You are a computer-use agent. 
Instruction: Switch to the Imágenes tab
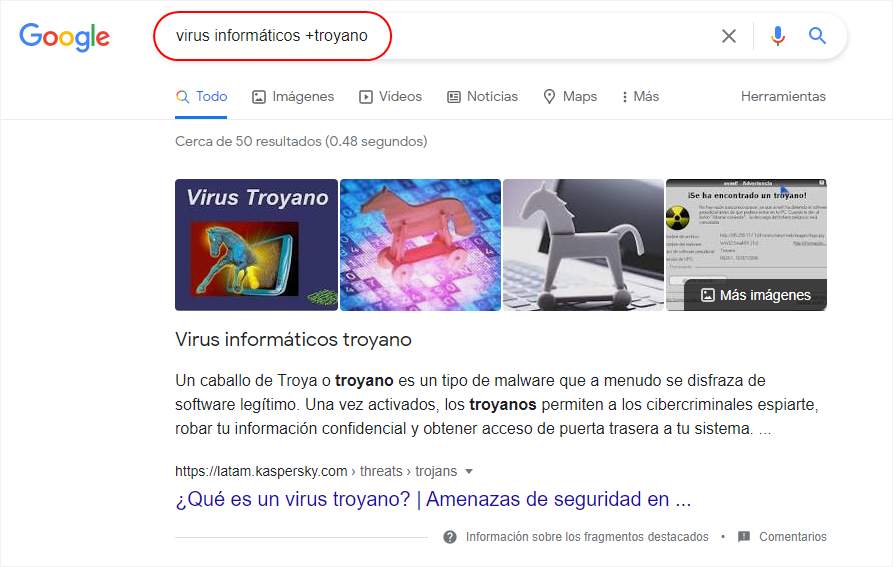coord(293,97)
